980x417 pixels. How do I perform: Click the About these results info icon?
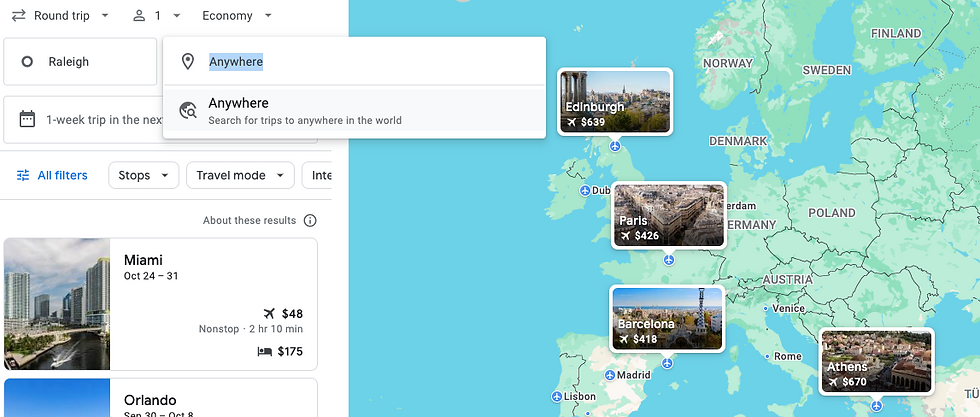pyautogui.click(x=310, y=221)
